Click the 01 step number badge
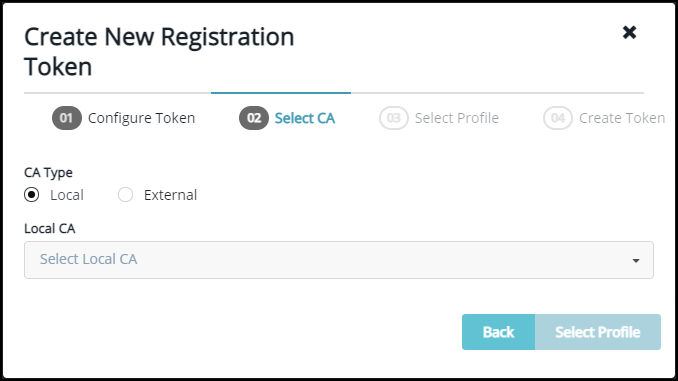Viewport: 678px width, 381px height. [x=67, y=118]
